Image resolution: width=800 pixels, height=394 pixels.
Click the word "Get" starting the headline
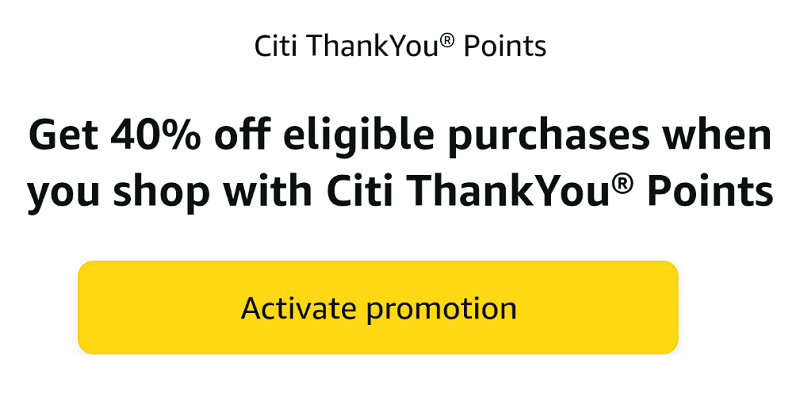point(64,136)
